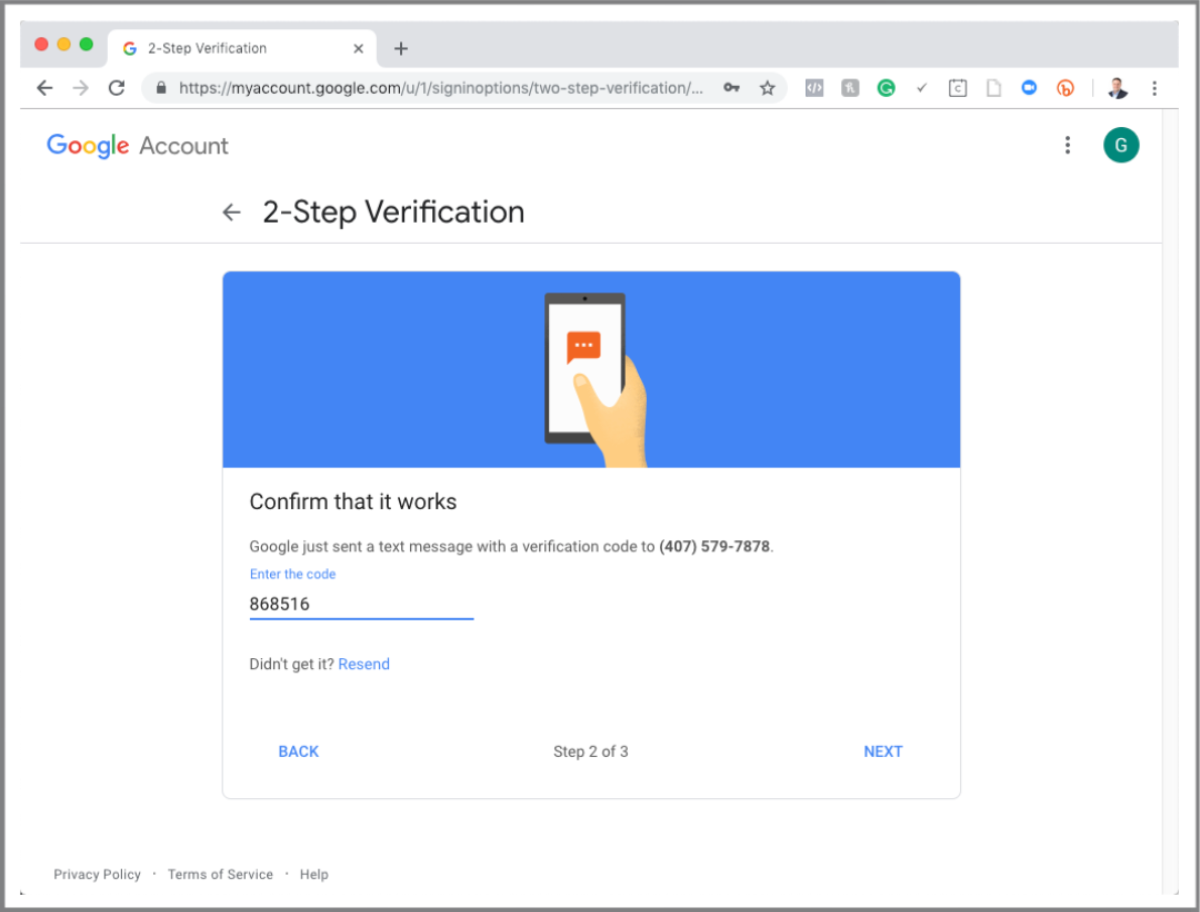1200x912 pixels.
Task: Click the blank page extension icon
Action: (993, 88)
